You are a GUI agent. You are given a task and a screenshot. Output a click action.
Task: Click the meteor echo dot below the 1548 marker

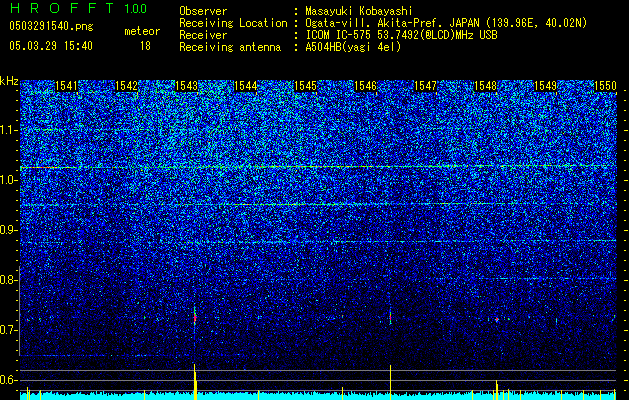pos(497,319)
